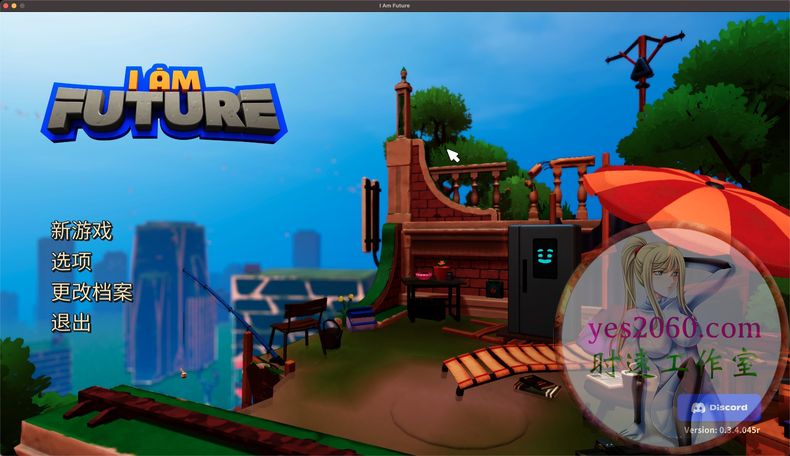Click the I Am Future title bar text
Viewport: 790px width, 456px height.
[x=394, y=6]
